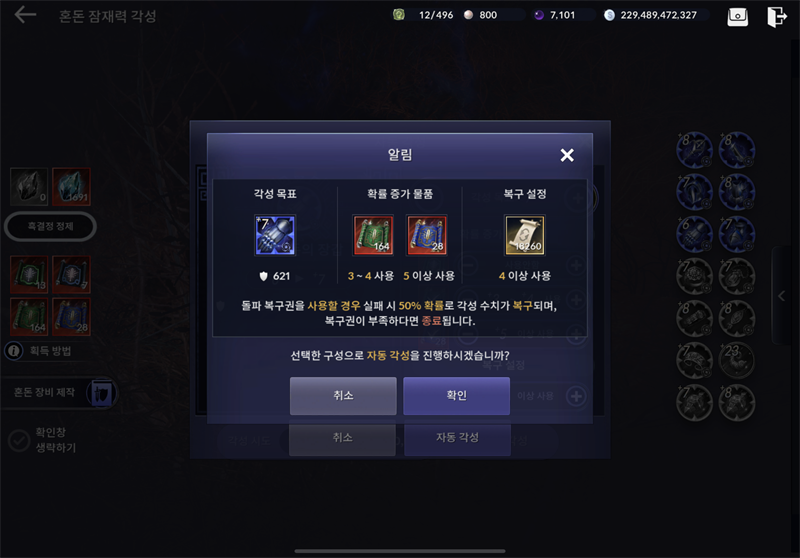
Task: Select the slot marked 23 in equipment grid
Action: pyautogui.click(x=737, y=361)
